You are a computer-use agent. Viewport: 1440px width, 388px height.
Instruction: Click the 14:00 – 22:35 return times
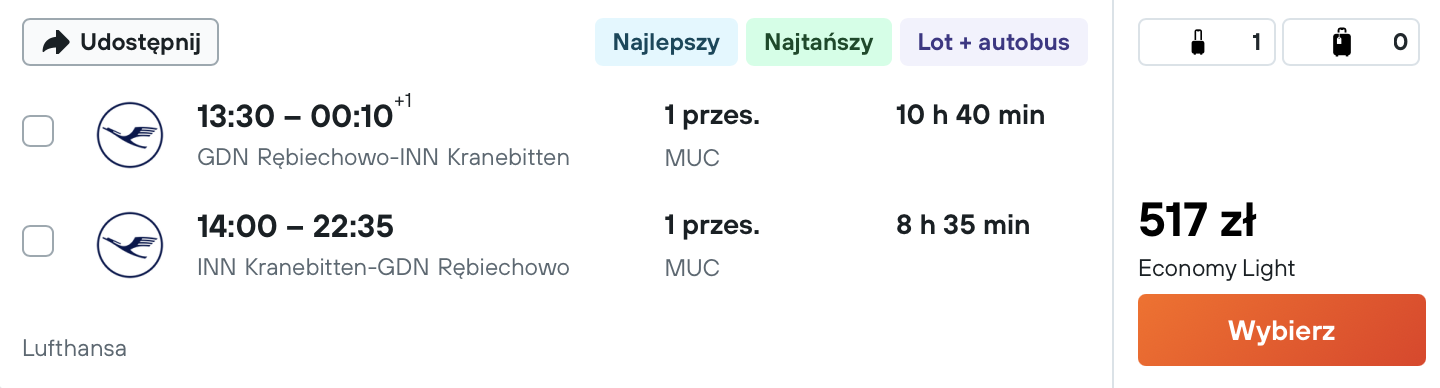pyautogui.click(x=295, y=227)
